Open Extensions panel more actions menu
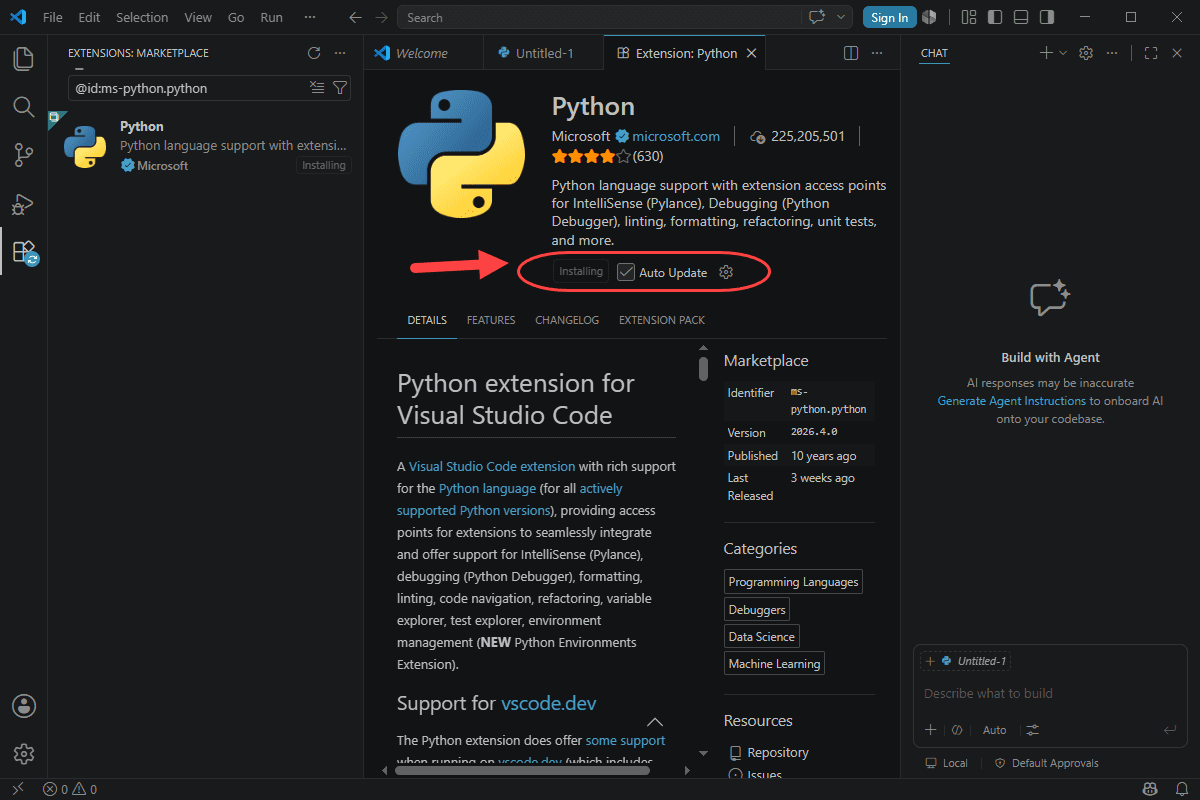Viewport: 1200px width, 800px height. pyautogui.click(x=340, y=53)
